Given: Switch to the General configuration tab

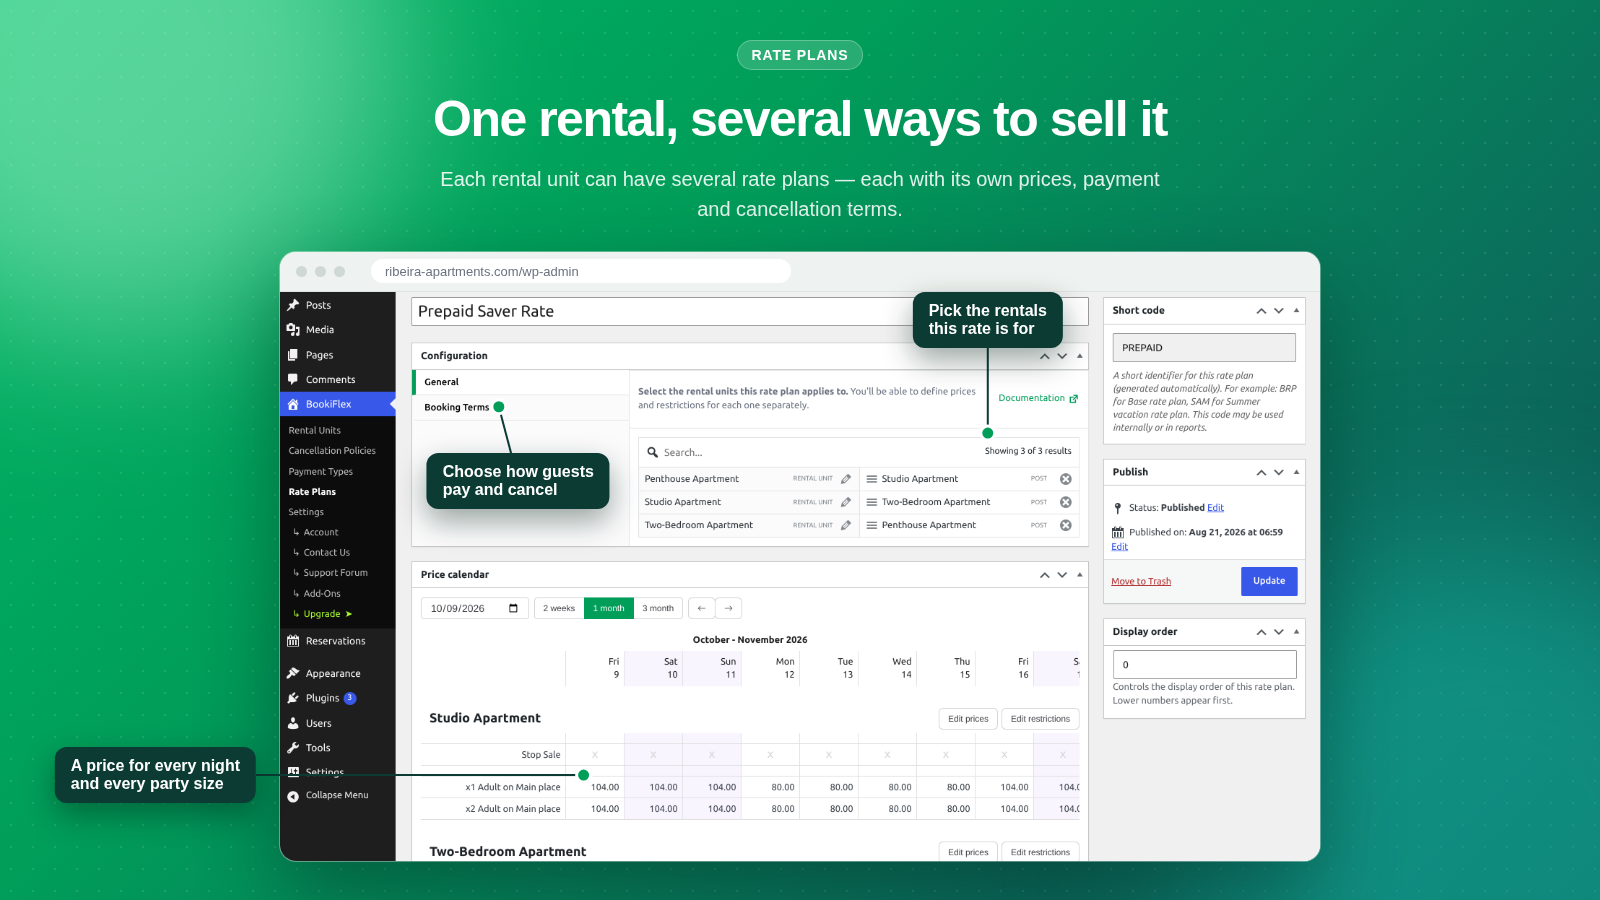Looking at the screenshot, I should click(521, 382).
